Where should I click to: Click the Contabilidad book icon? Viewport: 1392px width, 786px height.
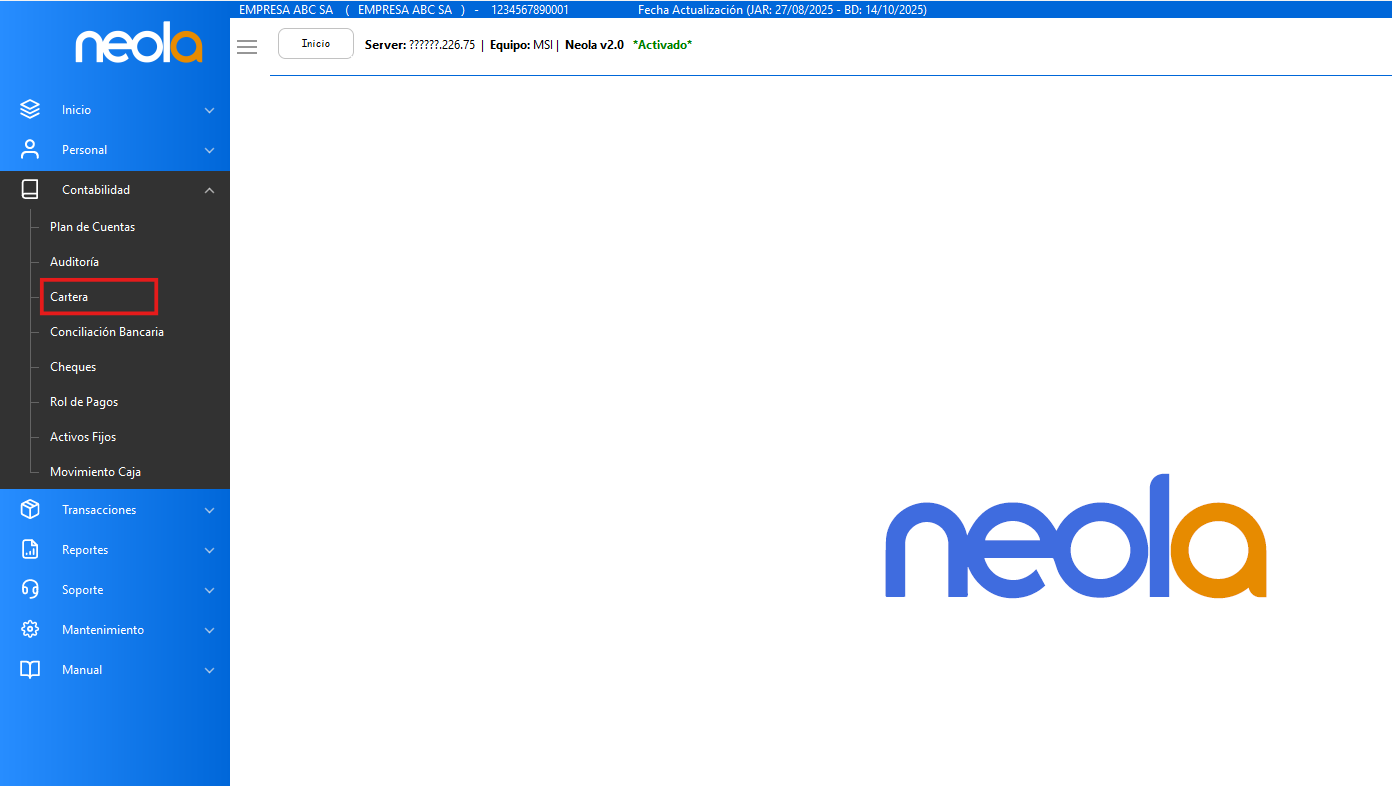(30, 190)
